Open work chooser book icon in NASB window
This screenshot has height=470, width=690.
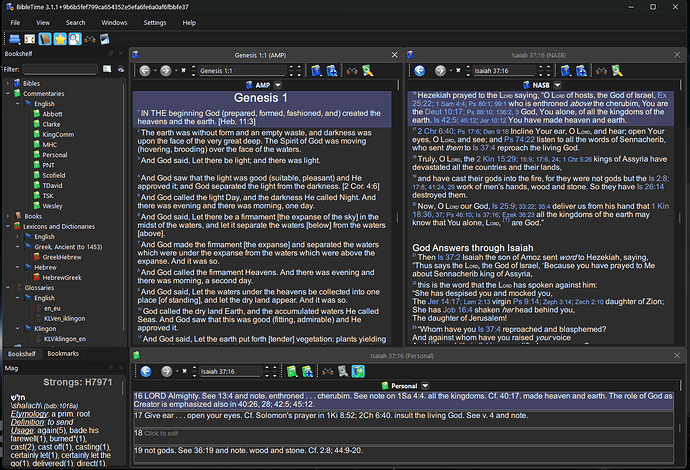pyautogui.click(x=565, y=70)
